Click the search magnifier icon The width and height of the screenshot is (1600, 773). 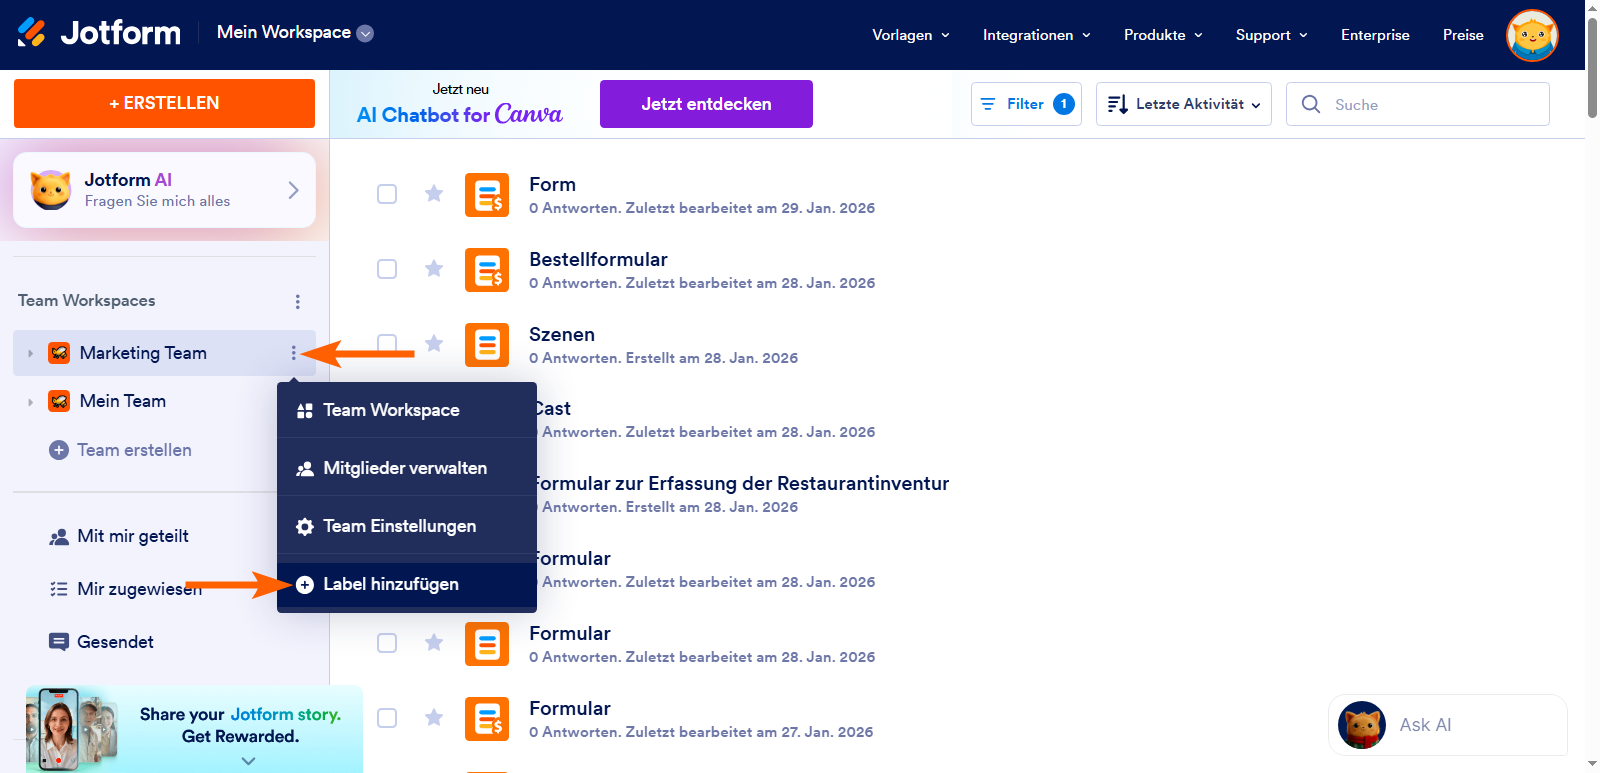[x=1310, y=104]
